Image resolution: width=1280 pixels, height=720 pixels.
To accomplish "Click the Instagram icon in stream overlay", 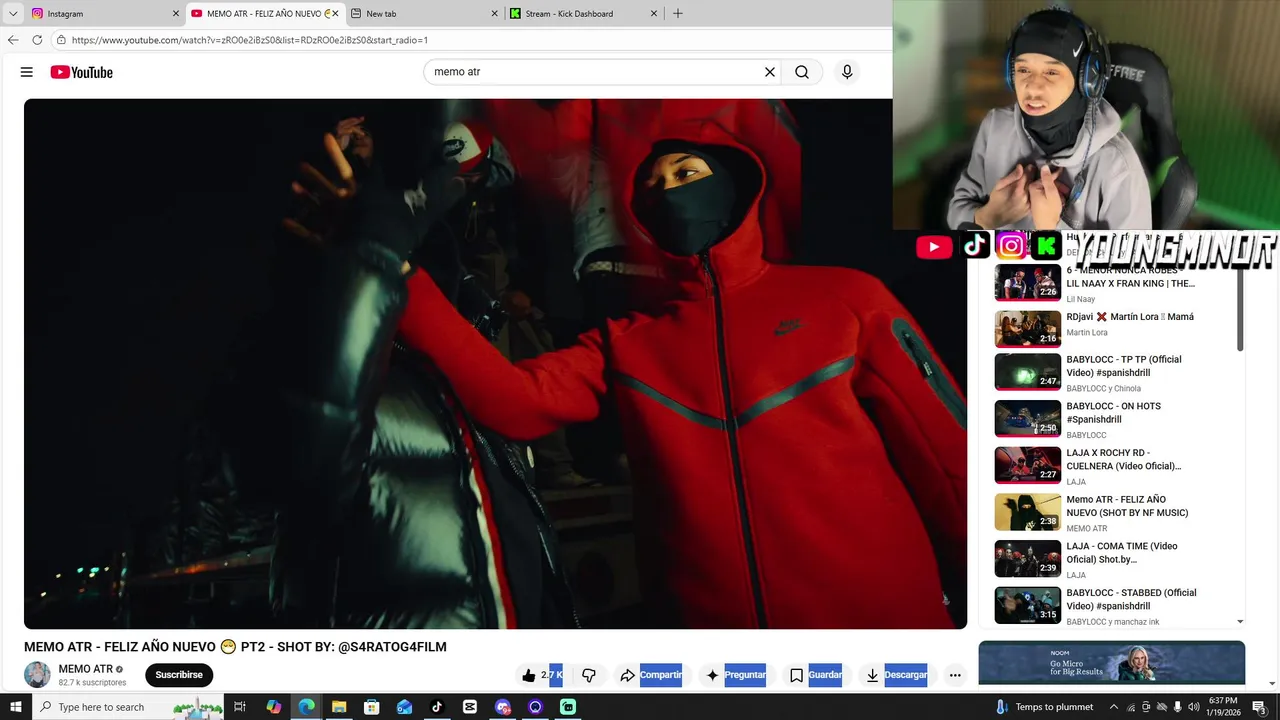I will pyautogui.click(x=1011, y=245).
